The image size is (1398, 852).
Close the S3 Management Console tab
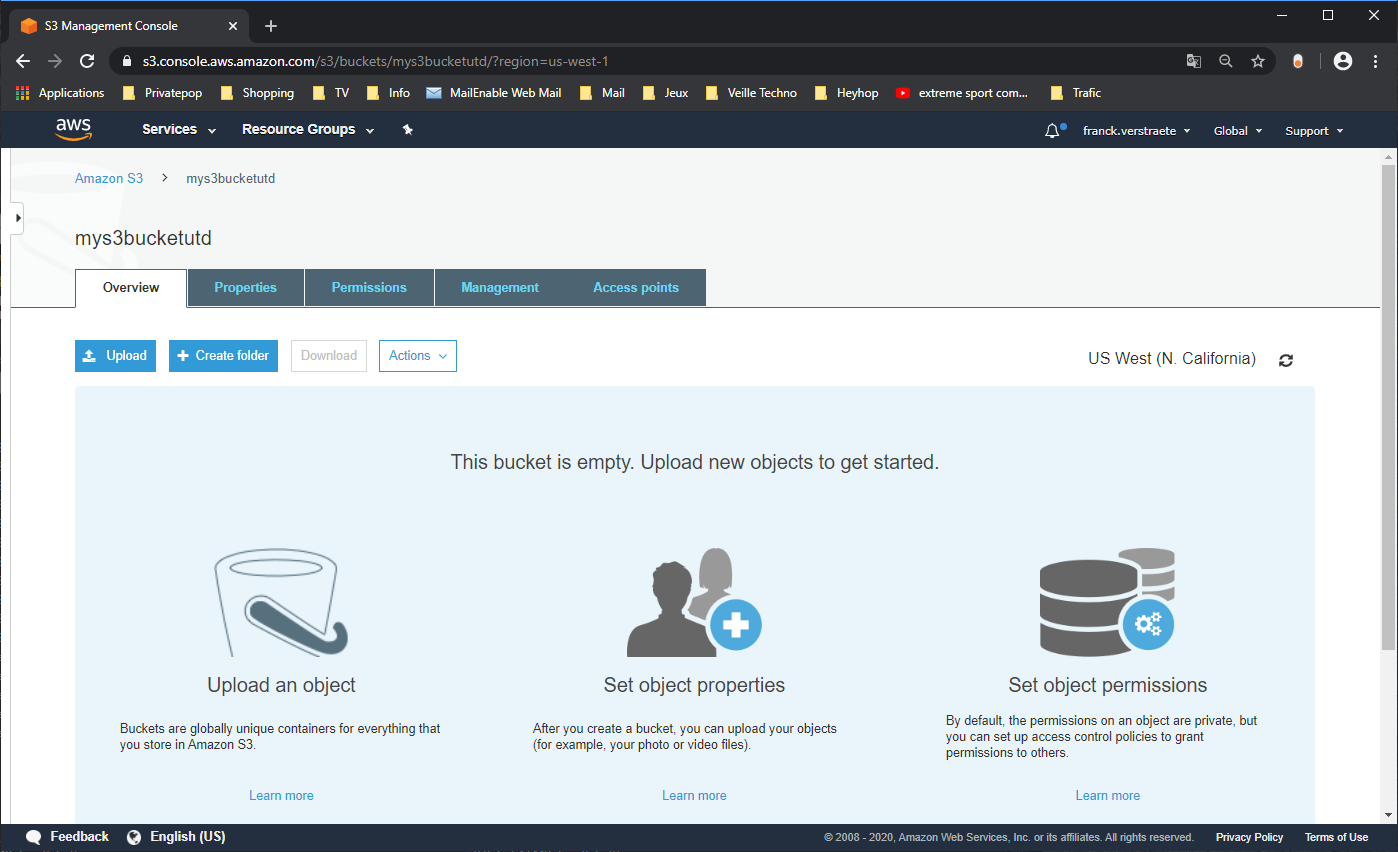click(x=233, y=26)
